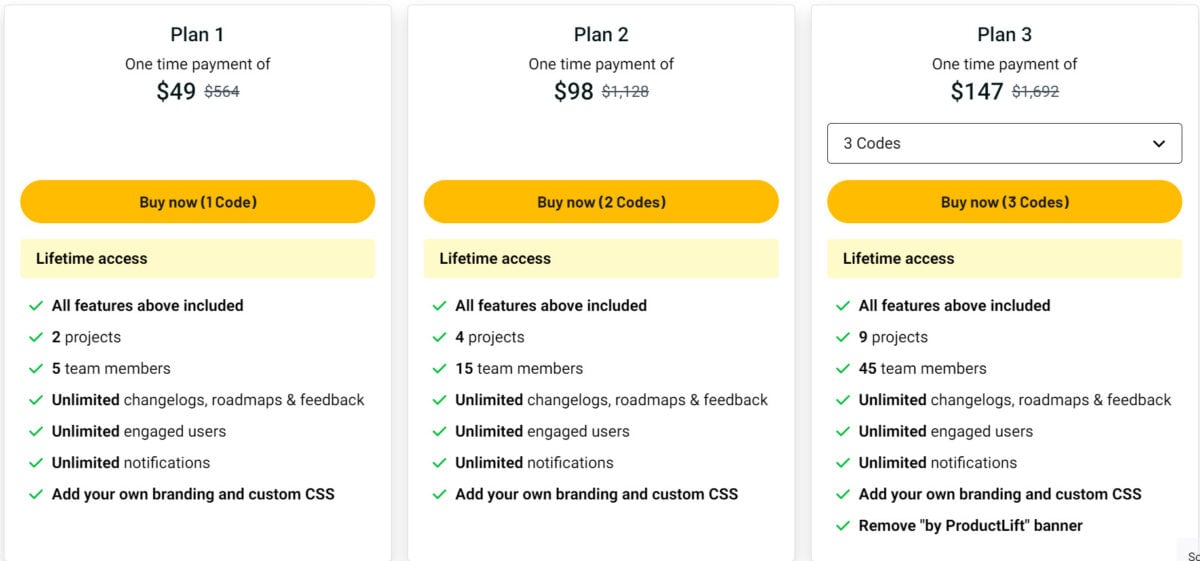The image size is (1200, 561).
Task: Click Buy now (3 Codes) button
Action: pos(1004,202)
